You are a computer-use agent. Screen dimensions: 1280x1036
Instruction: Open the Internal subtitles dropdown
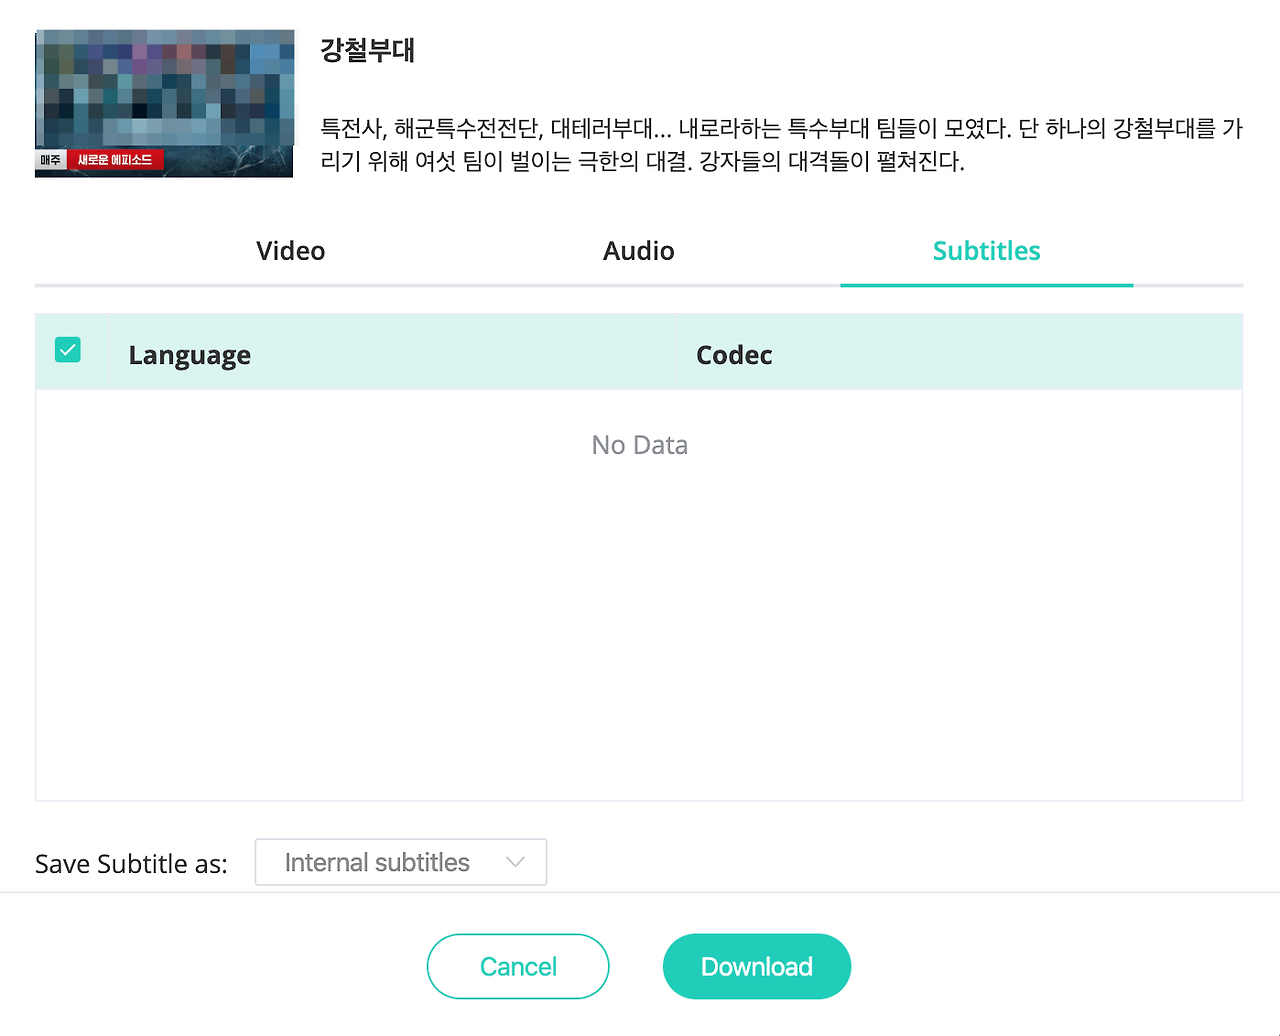tap(400, 862)
